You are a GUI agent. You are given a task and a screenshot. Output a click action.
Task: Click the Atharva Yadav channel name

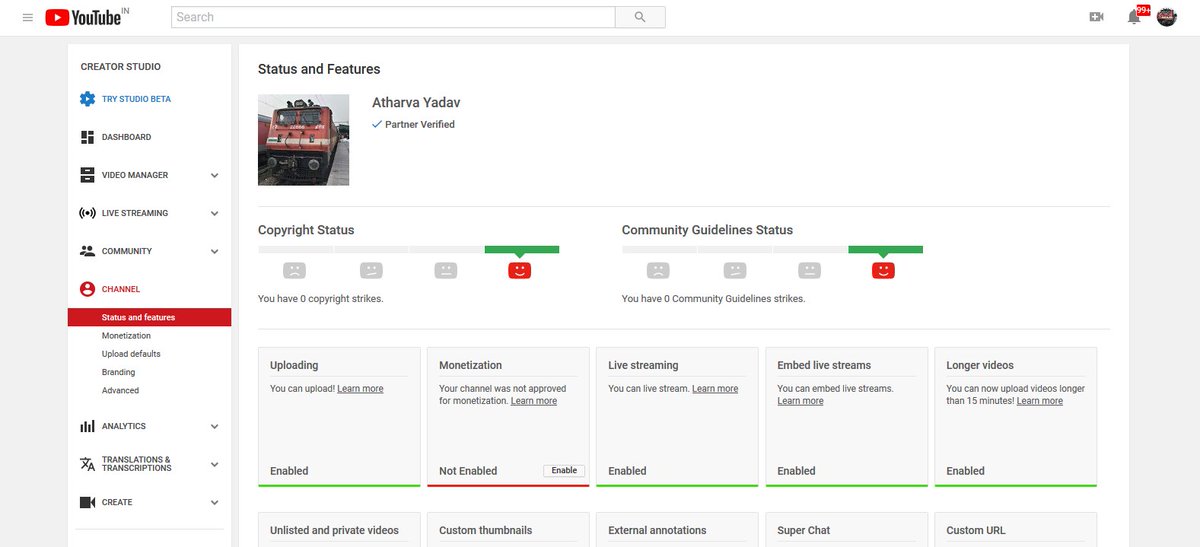click(416, 103)
